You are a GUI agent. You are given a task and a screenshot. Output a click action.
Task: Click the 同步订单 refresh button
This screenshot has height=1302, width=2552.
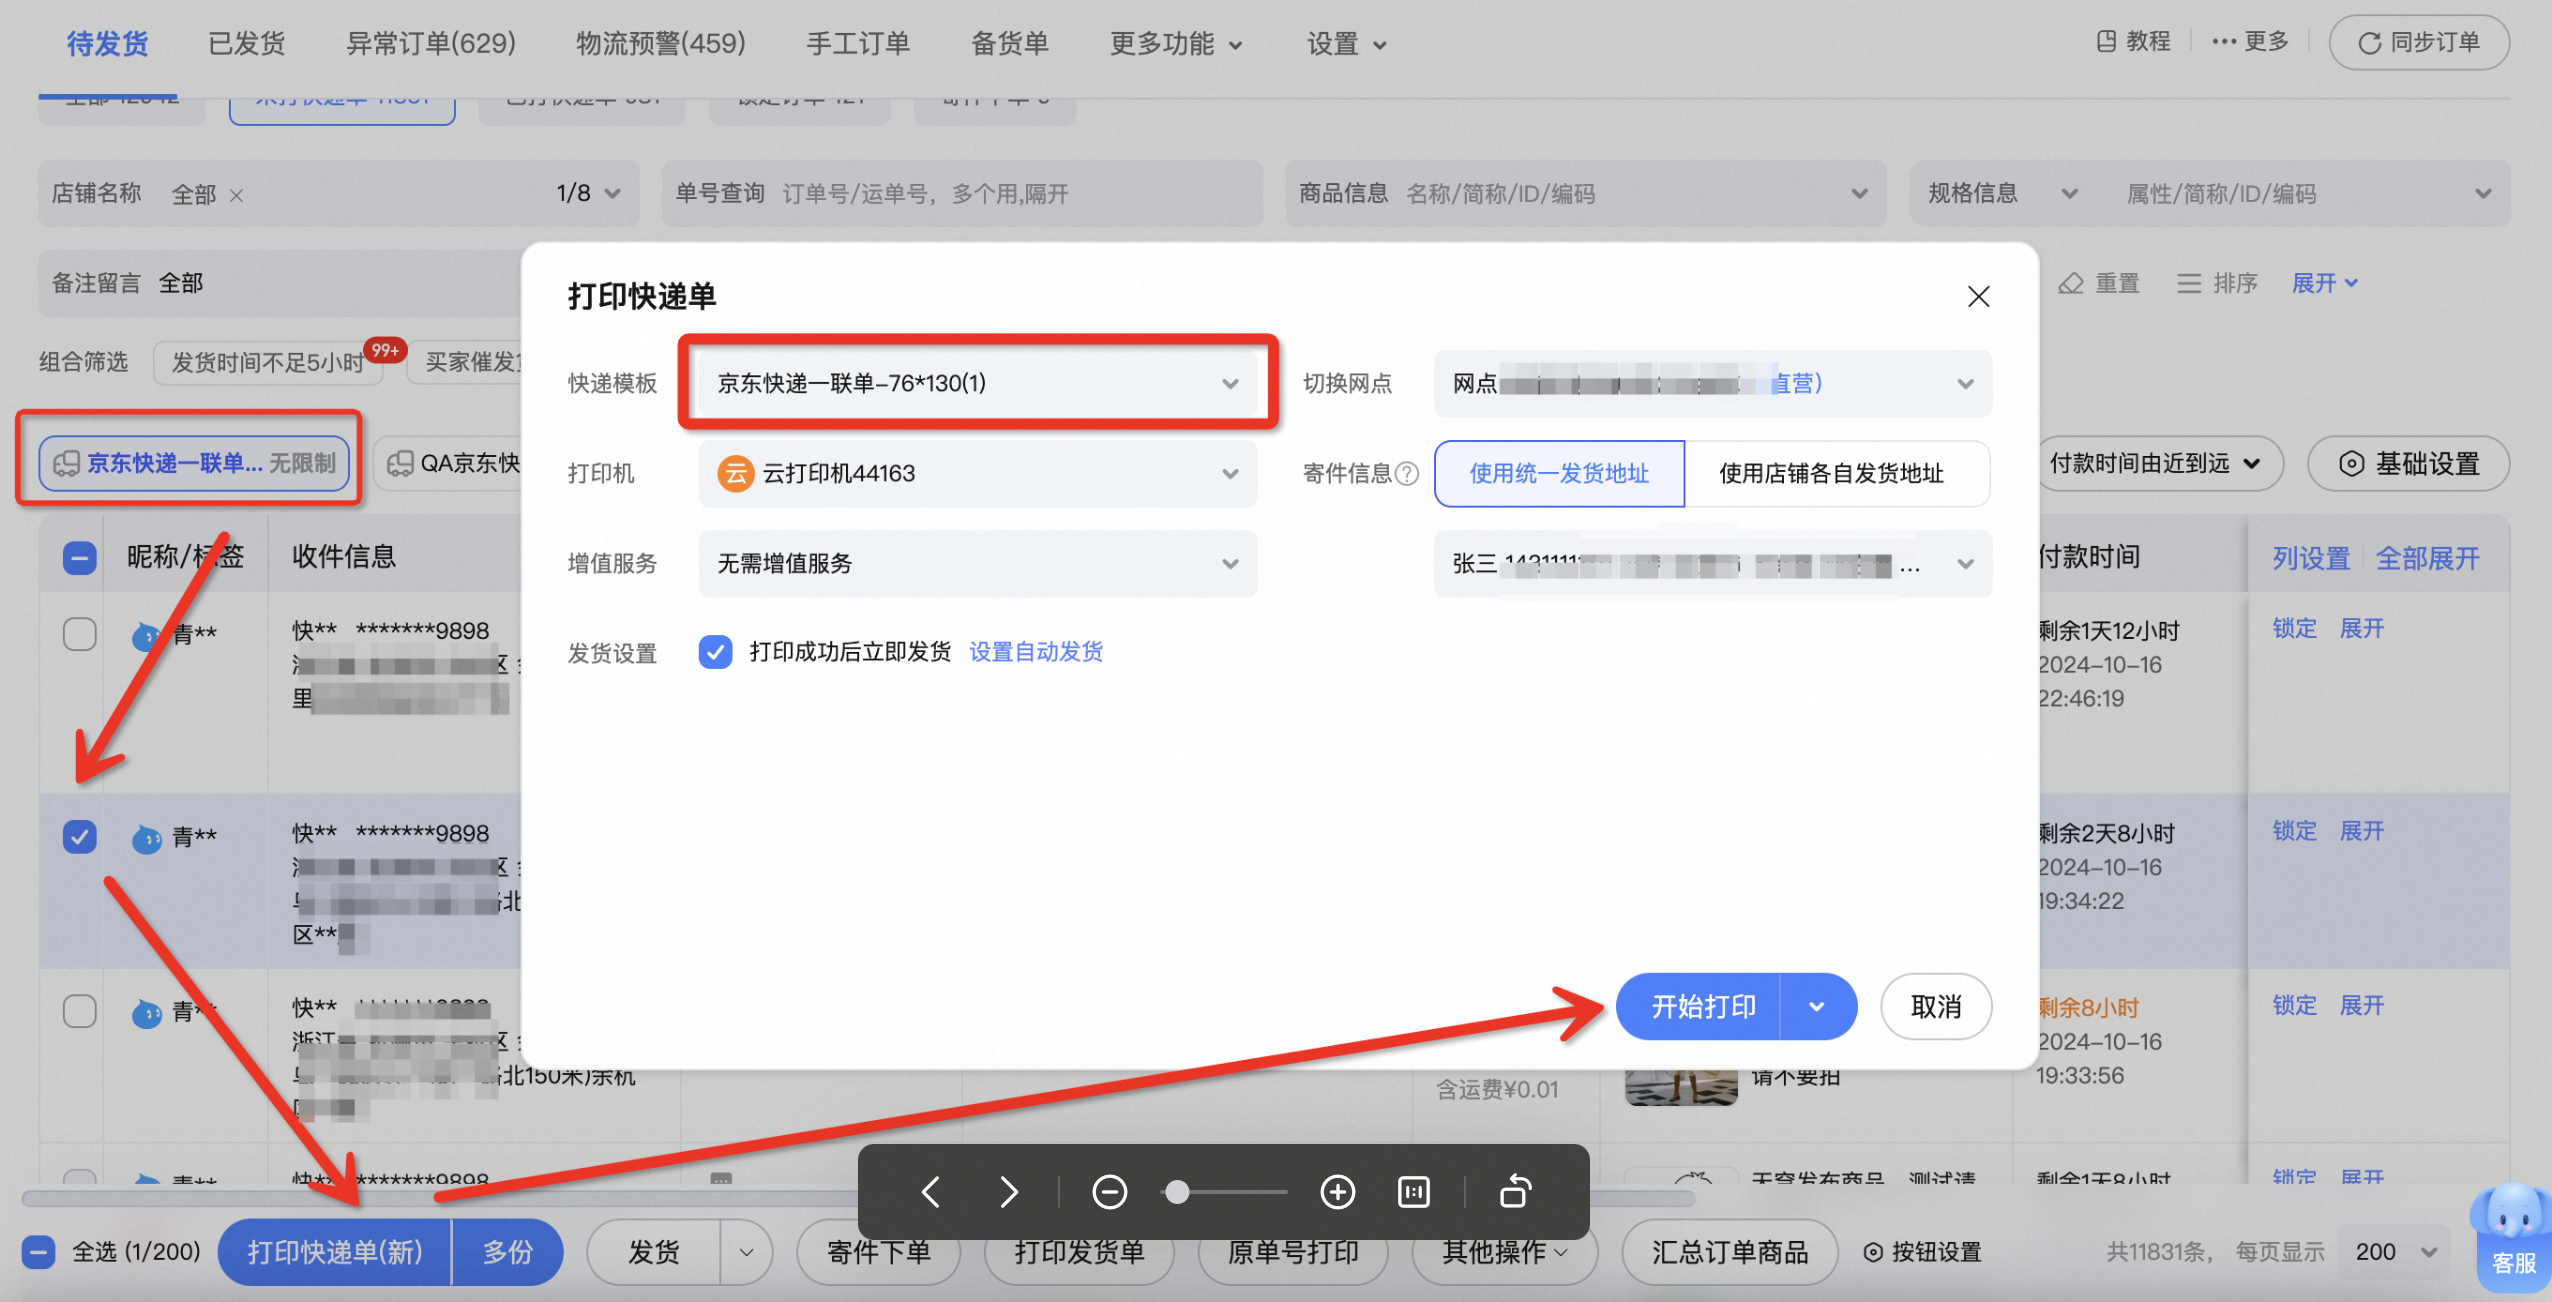pyautogui.click(x=2419, y=42)
